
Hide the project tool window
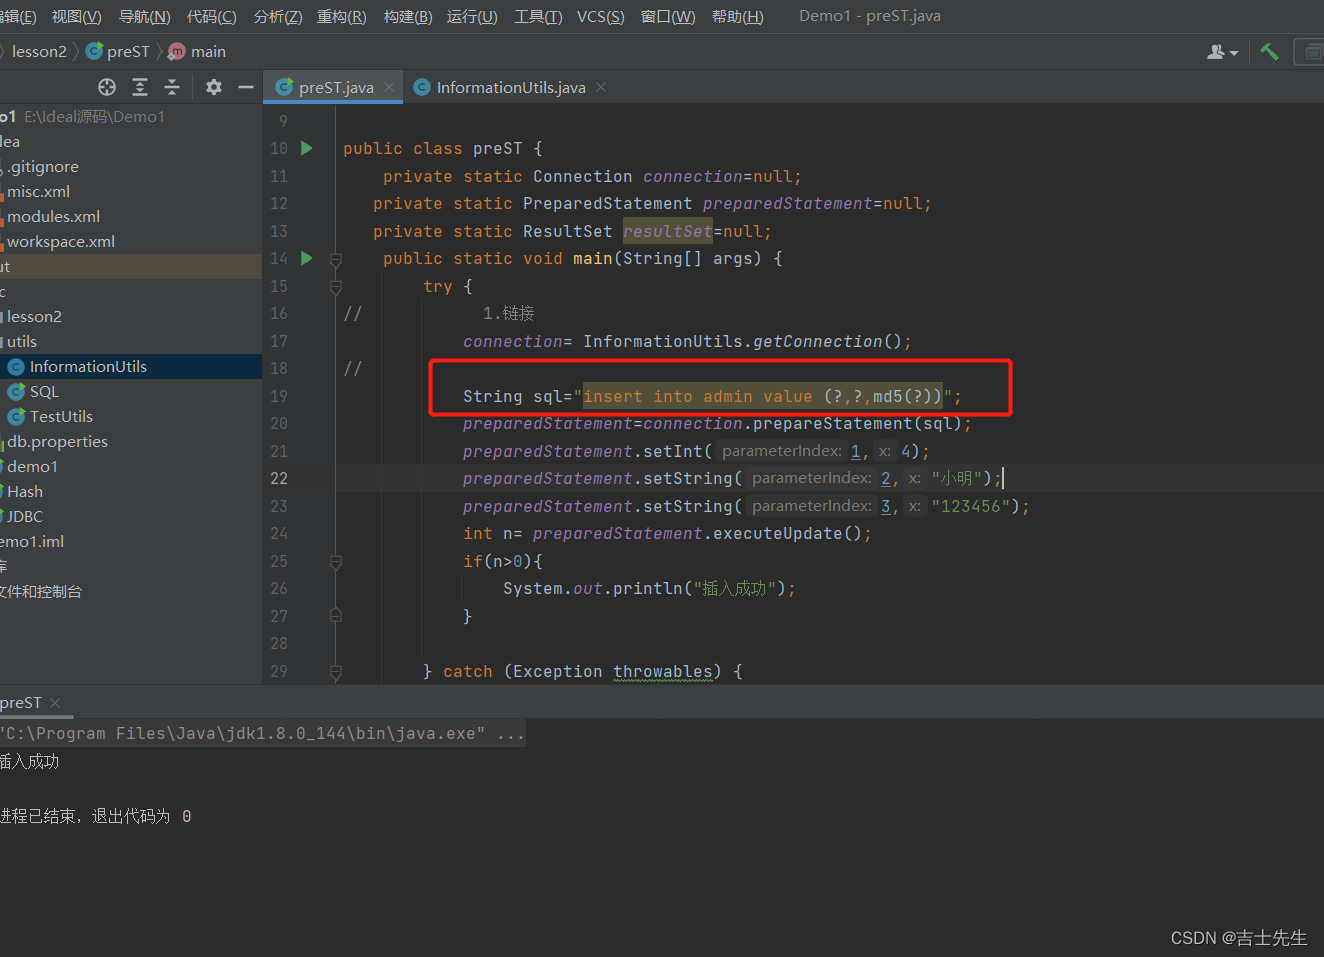[246, 87]
